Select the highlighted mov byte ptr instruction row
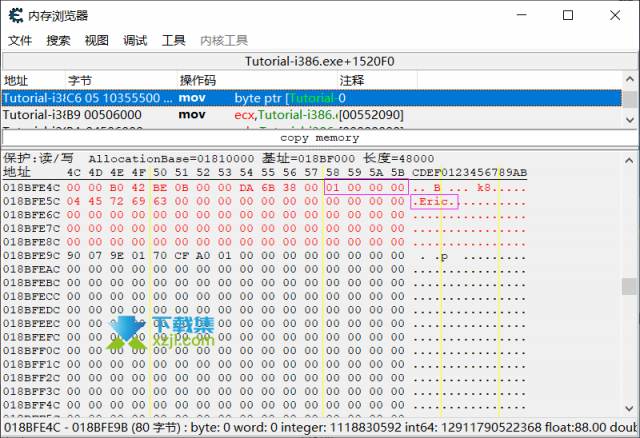The width and height of the screenshot is (640, 438). point(312,98)
